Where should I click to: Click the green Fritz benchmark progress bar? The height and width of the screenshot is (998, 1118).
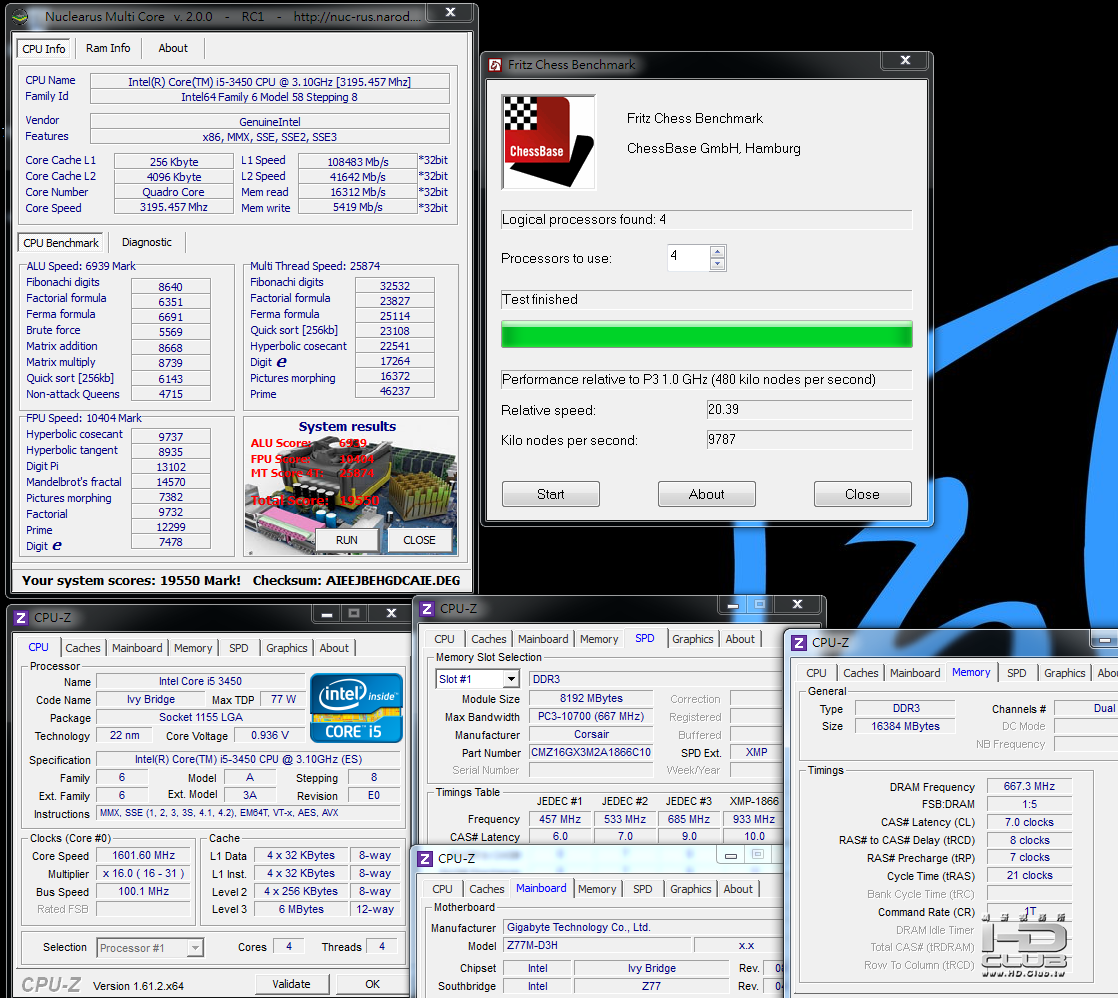point(707,334)
